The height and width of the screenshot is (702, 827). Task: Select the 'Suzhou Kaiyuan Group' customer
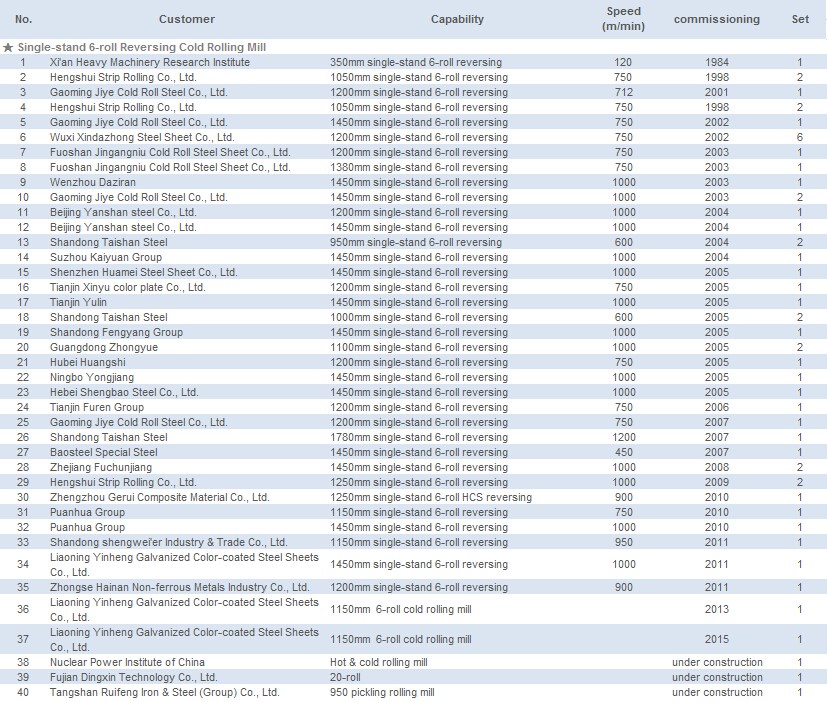click(x=106, y=257)
